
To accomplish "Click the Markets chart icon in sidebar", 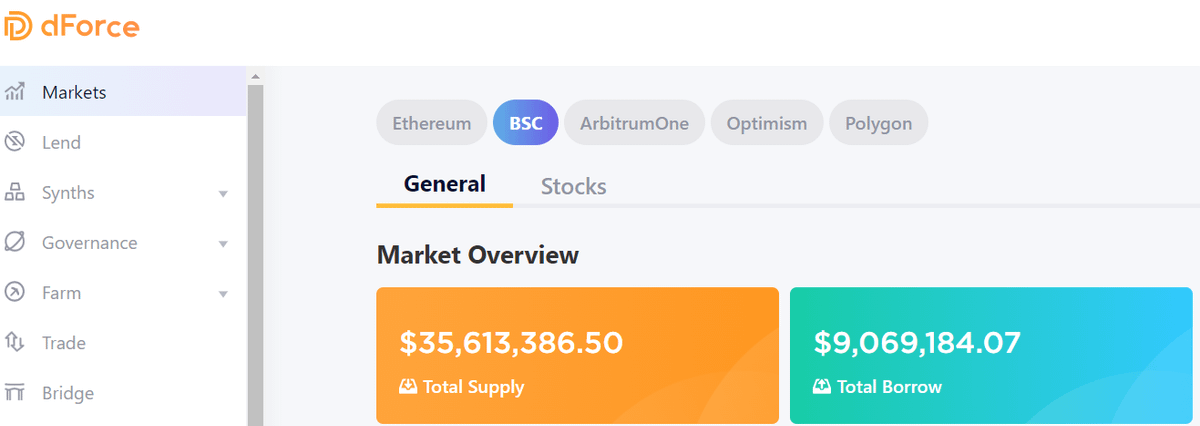I will 15,93.
